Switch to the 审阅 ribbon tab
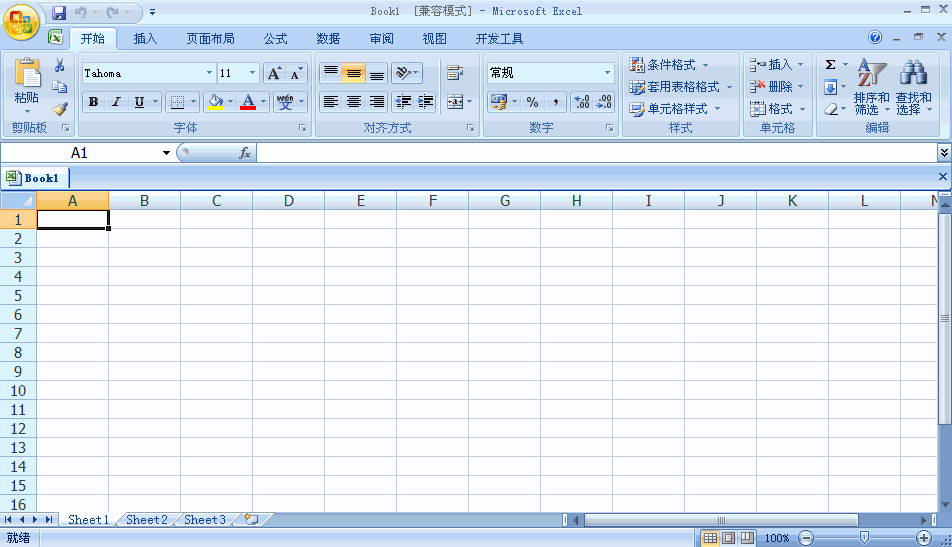 click(381, 39)
